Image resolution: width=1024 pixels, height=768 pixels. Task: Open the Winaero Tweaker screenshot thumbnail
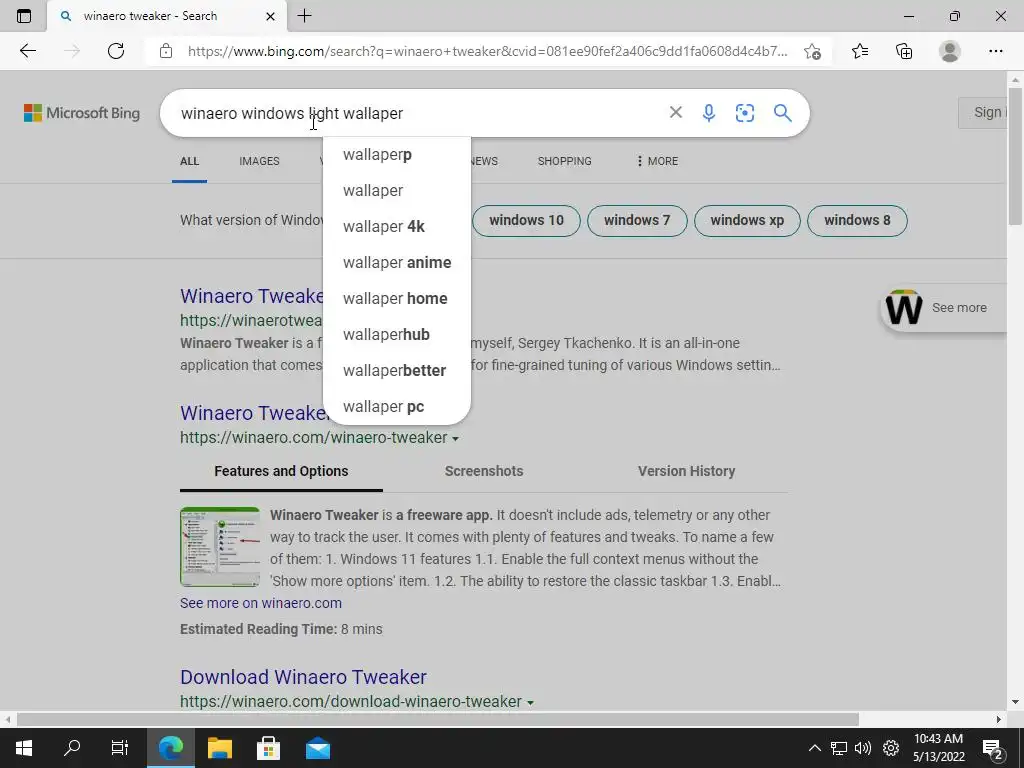pos(220,547)
